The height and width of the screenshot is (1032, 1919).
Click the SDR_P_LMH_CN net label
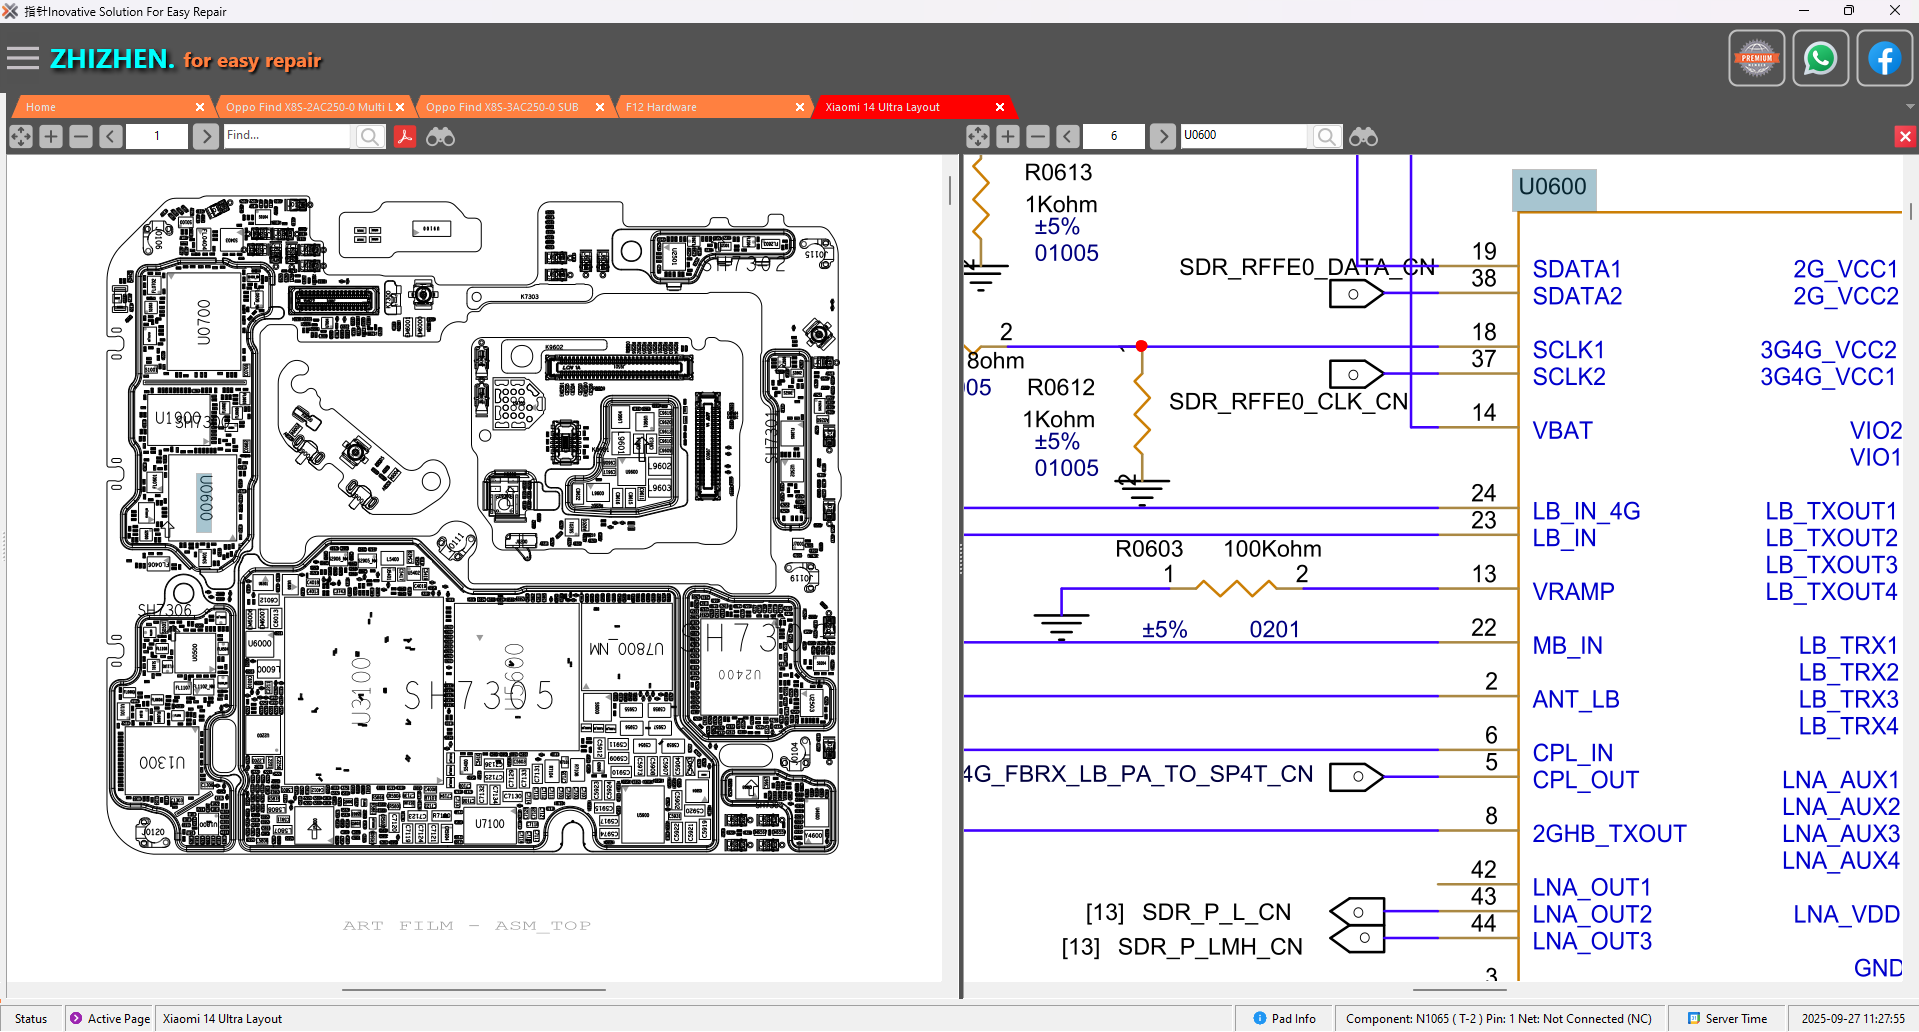coord(1210,947)
